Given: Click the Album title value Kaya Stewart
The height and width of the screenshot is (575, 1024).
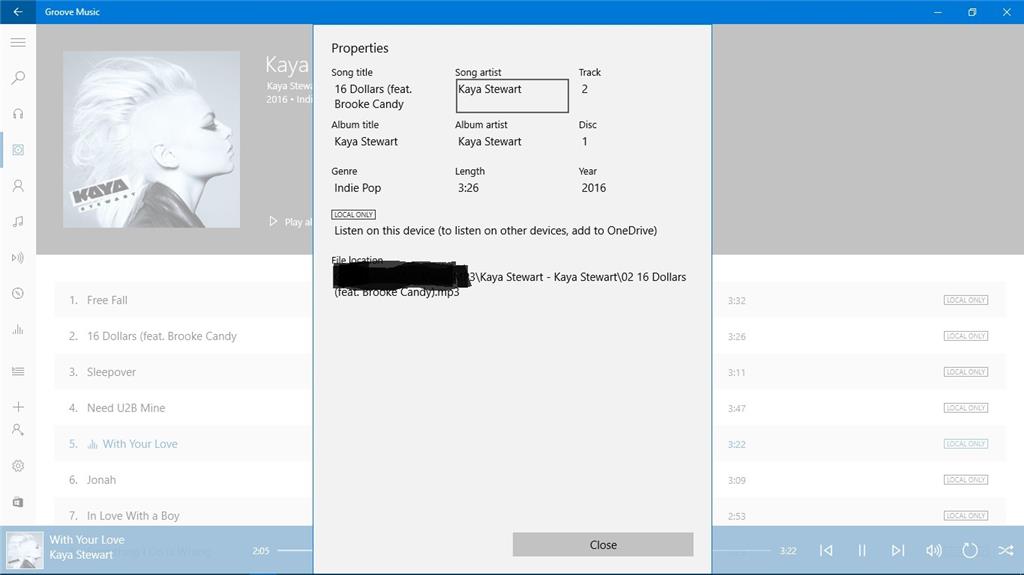Looking at the screenshot, I should tap(366, 141).
